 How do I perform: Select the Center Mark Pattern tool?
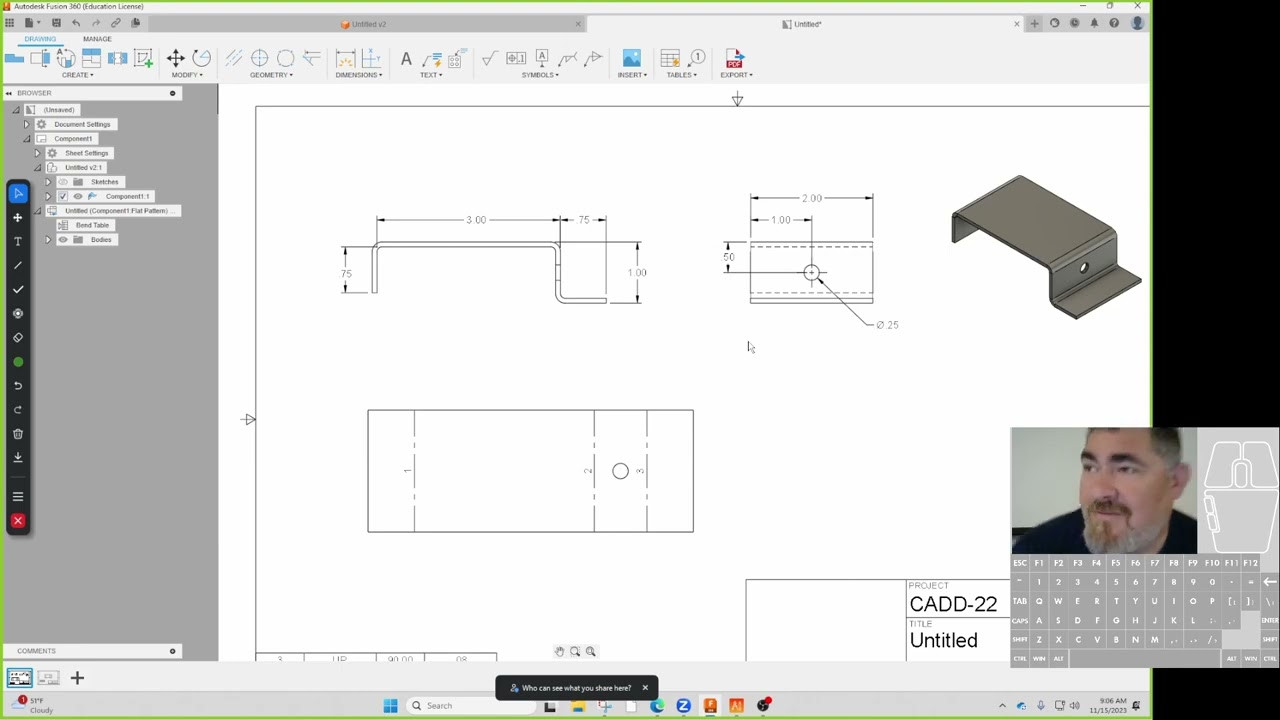pyautogui.click(x=286, y=59)
